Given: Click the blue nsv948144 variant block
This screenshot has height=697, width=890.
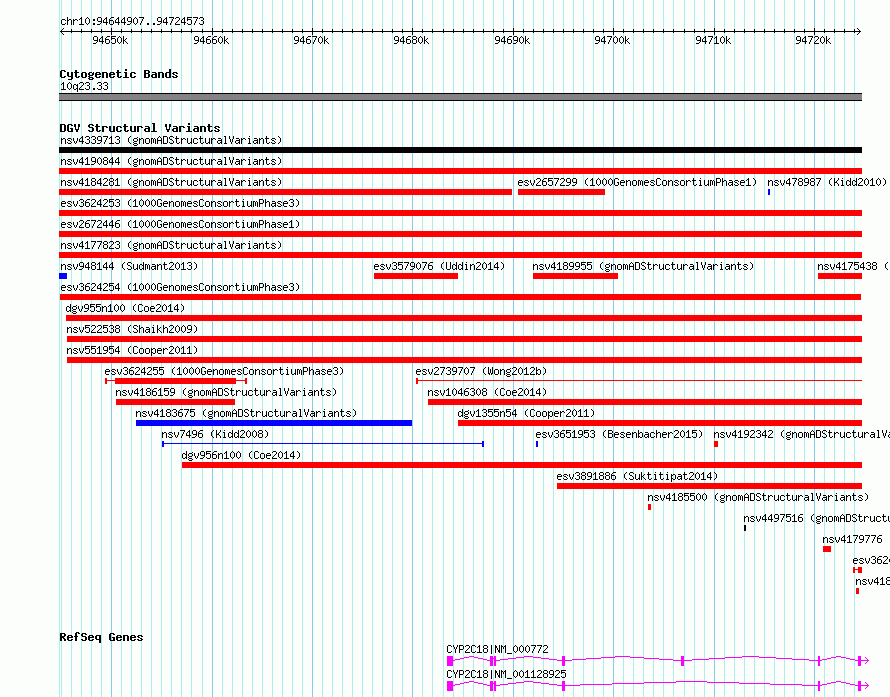Looking at the screenshot, I should pos(63,276).
